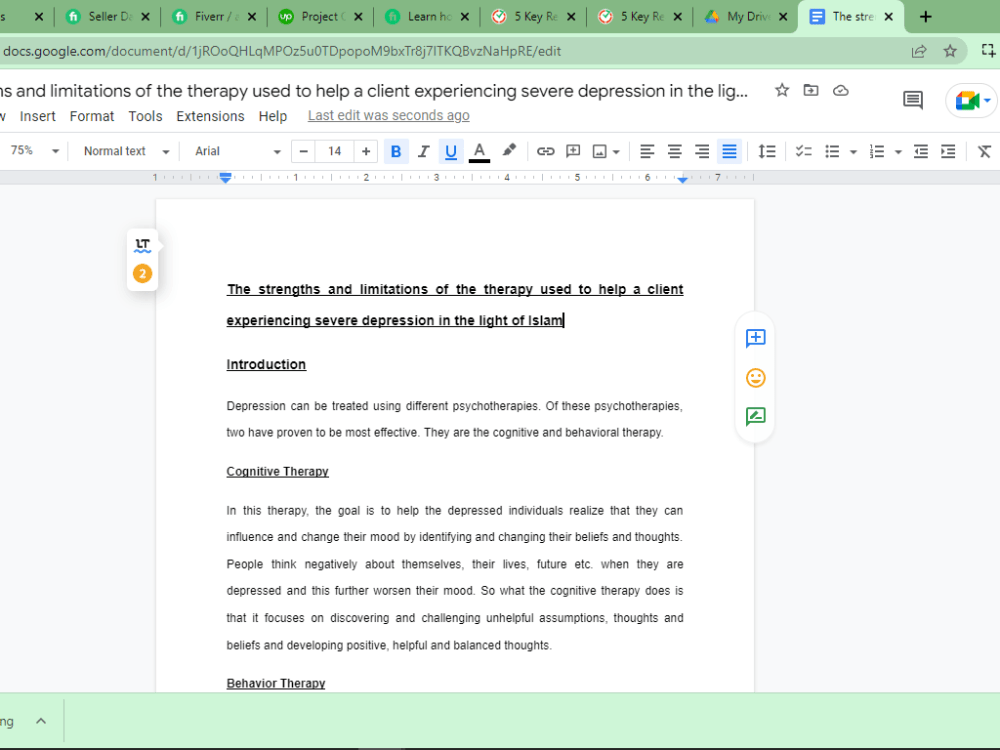Click the left indent marker on the ruler
The image size is (1000, 750).
point(225,178)
